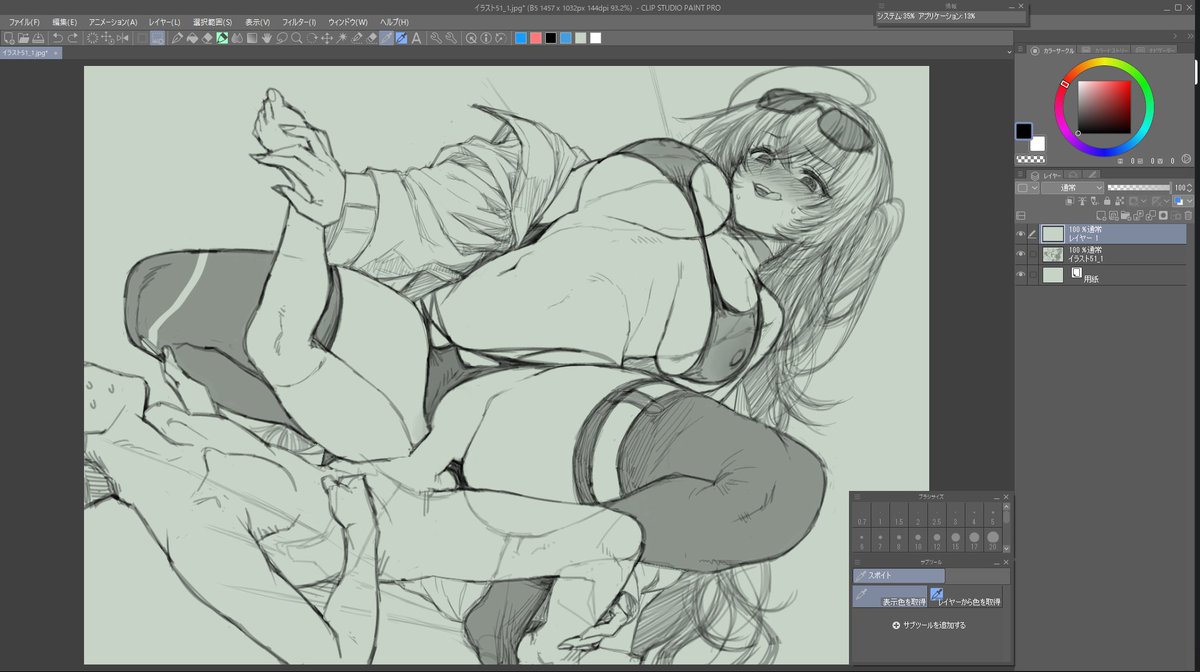The image size is (1200, 672).
Task: Click the Redo arrow icon
Action: pos(73,38)
